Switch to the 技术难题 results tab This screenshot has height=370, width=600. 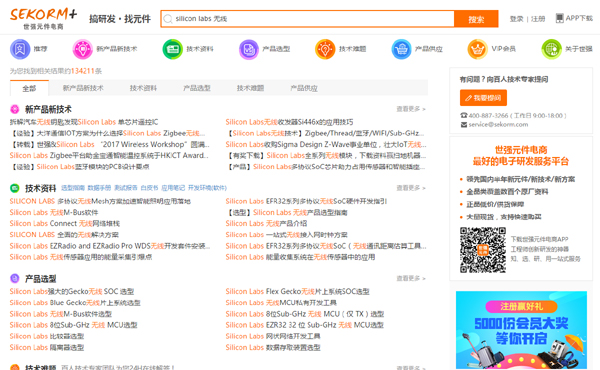tap(250, 88)
